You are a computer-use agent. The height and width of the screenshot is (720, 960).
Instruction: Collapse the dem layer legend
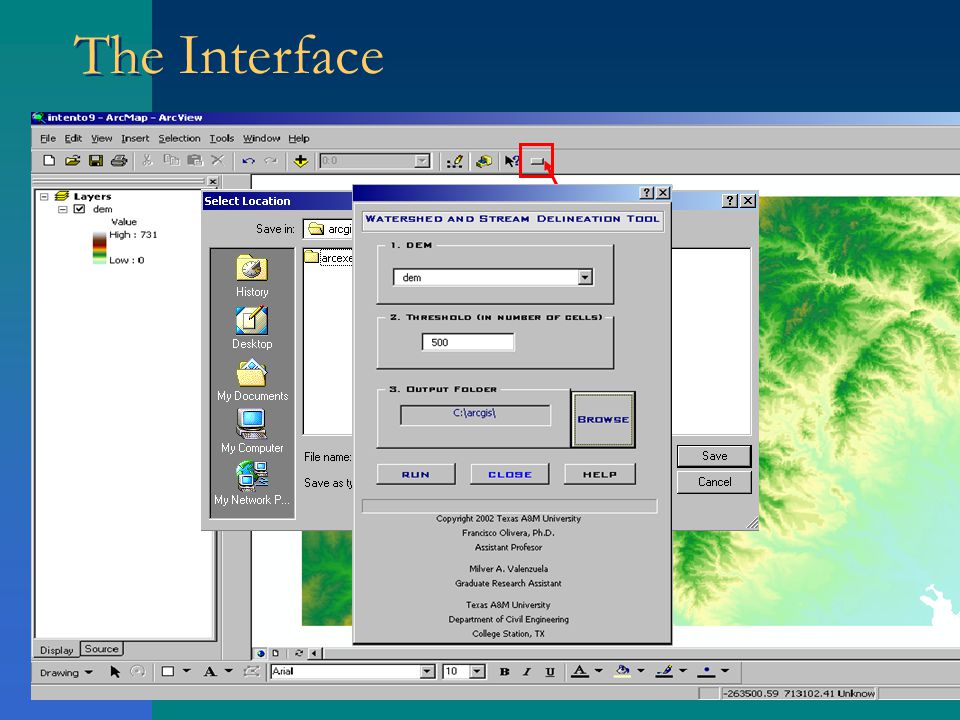point(62,209)
